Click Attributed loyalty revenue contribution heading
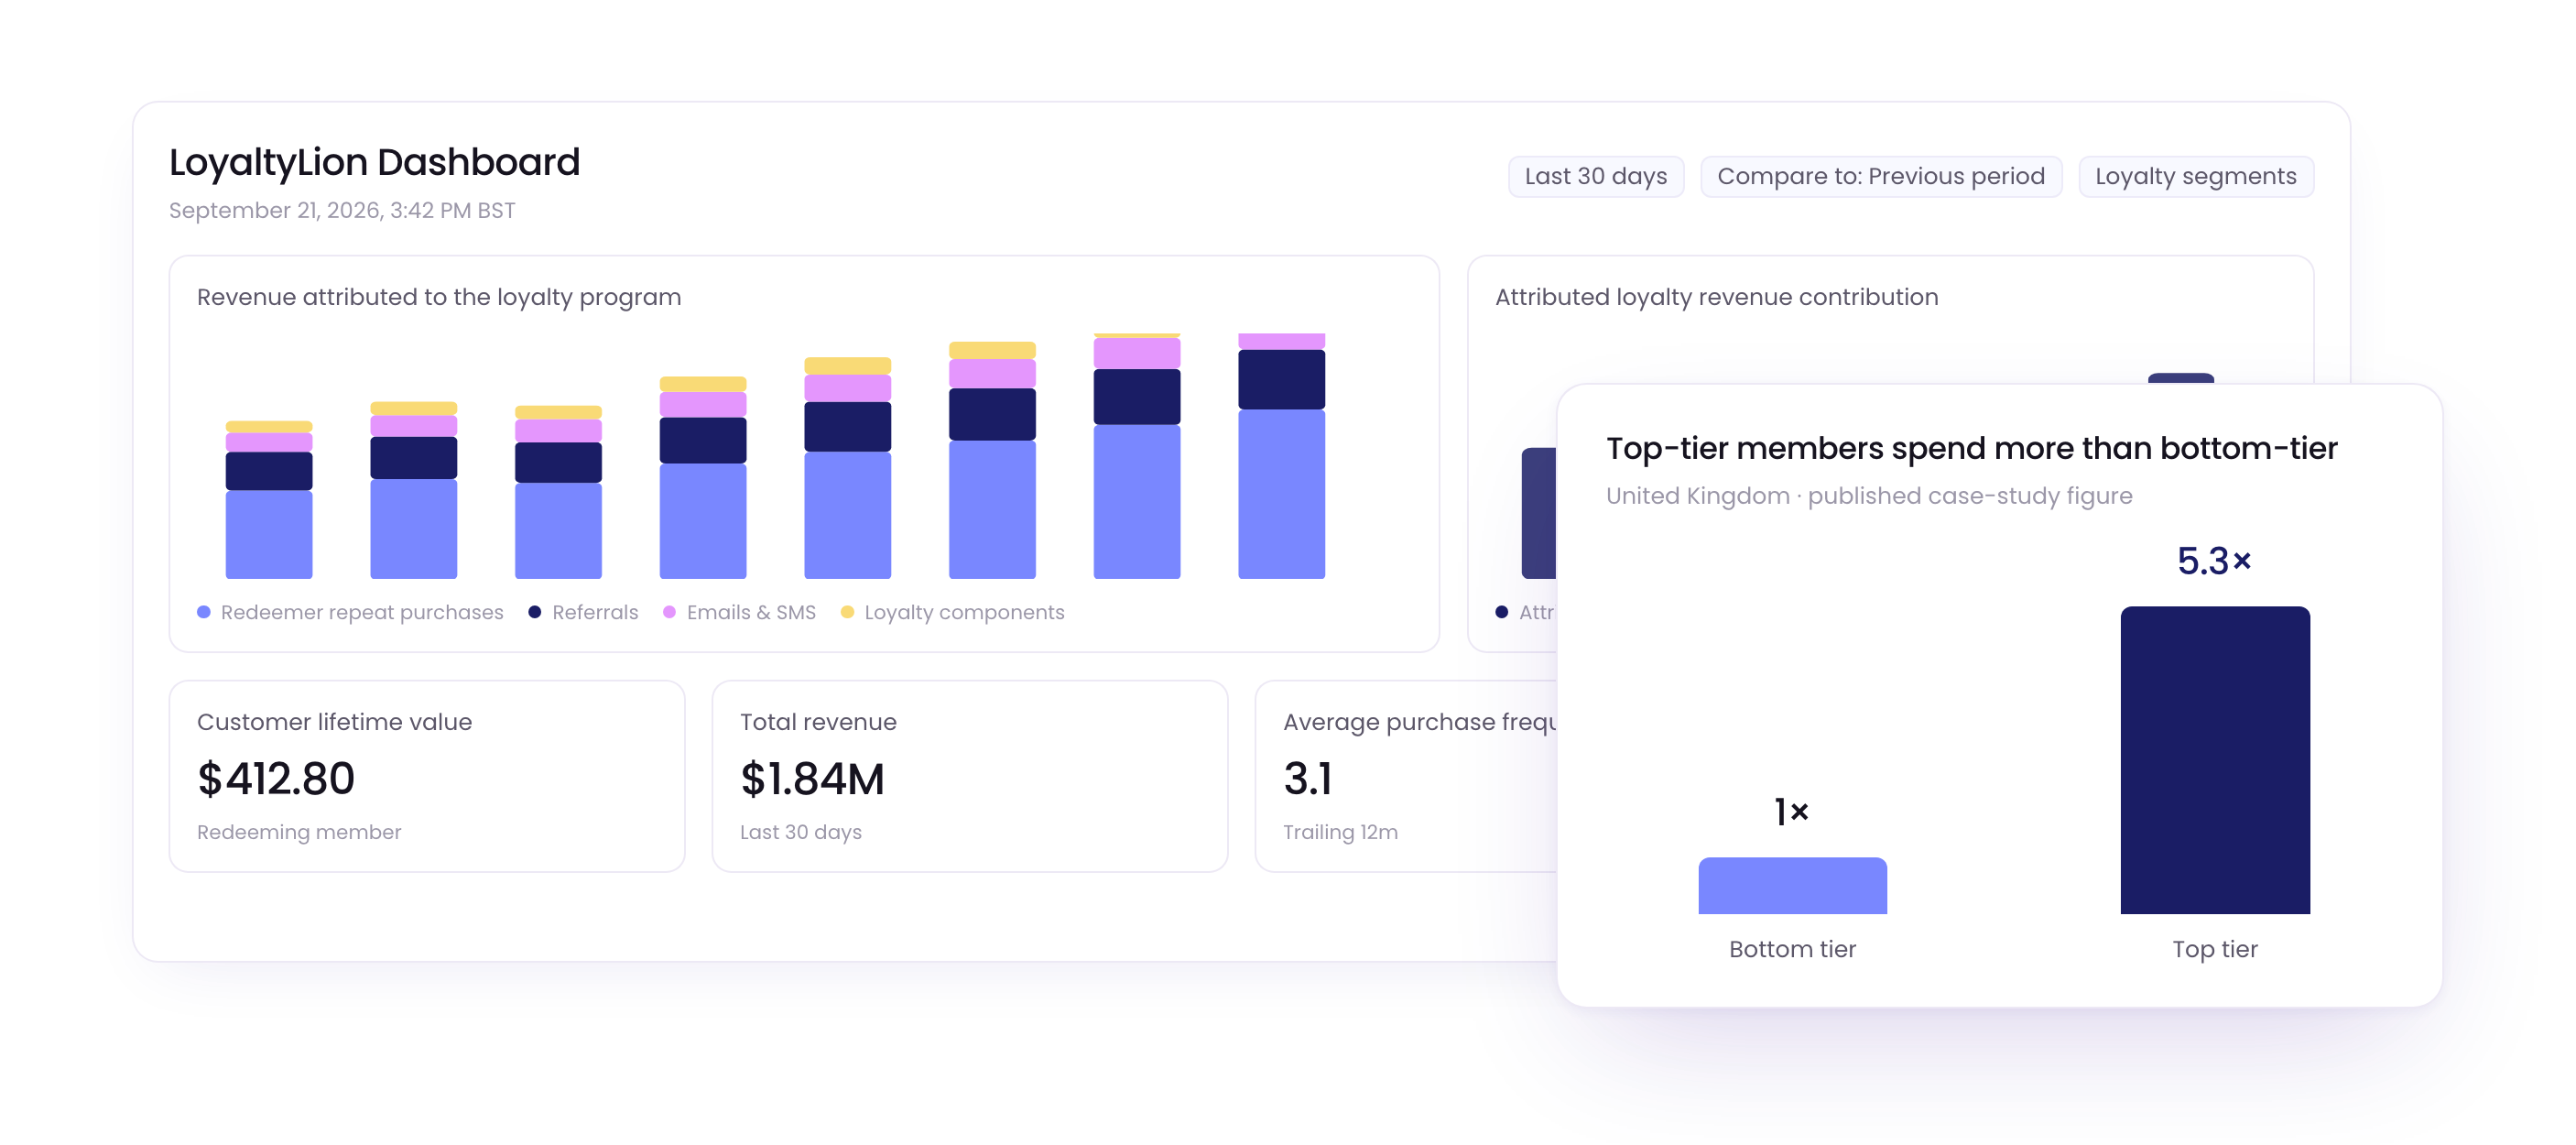This screenshot has width=2576, height=1145. click(1716, 297)
